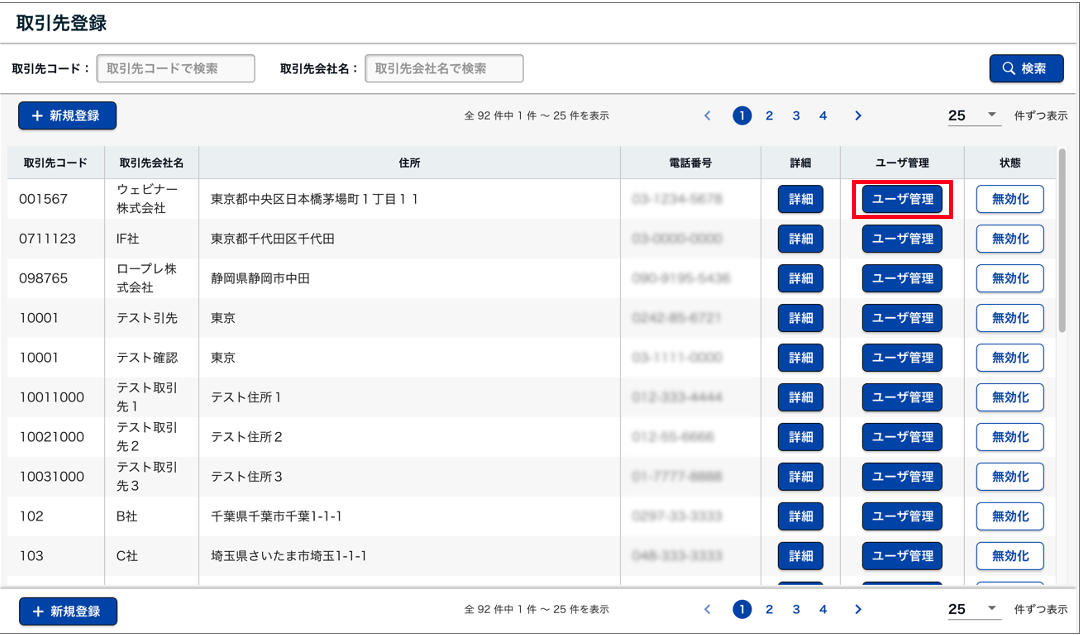Click 無効化 for テスト住所3 row
The height and width of the screenshot is (635, 1081).
(1009, 477)
